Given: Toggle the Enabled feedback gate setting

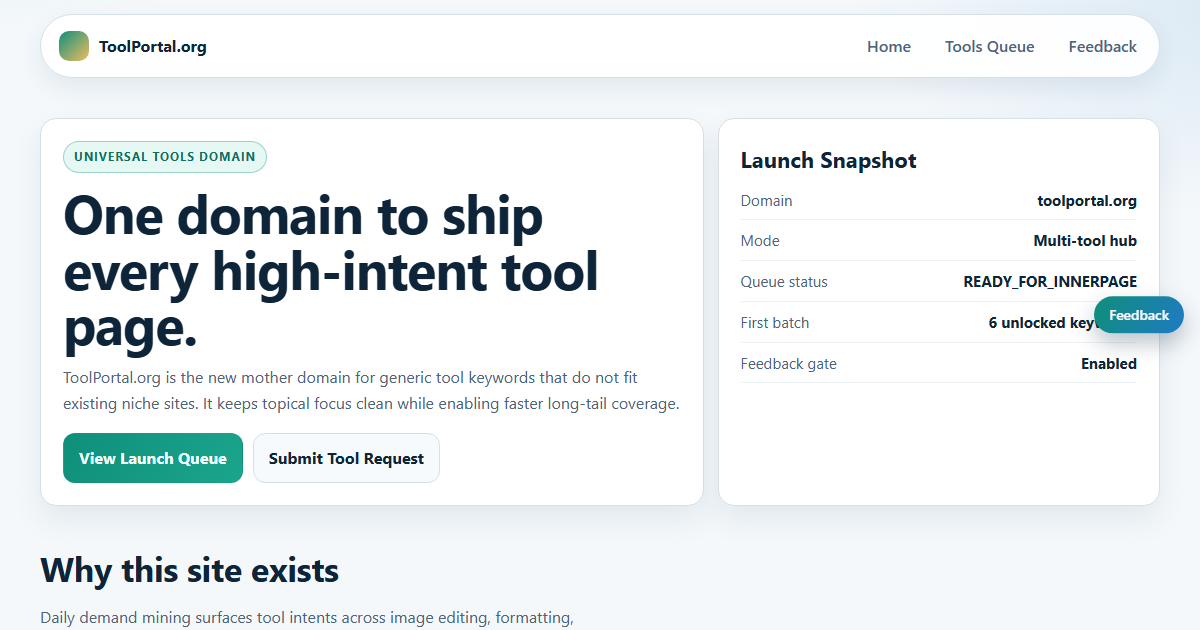Looking at the screenshot, I should click(x=1108, y=364).
